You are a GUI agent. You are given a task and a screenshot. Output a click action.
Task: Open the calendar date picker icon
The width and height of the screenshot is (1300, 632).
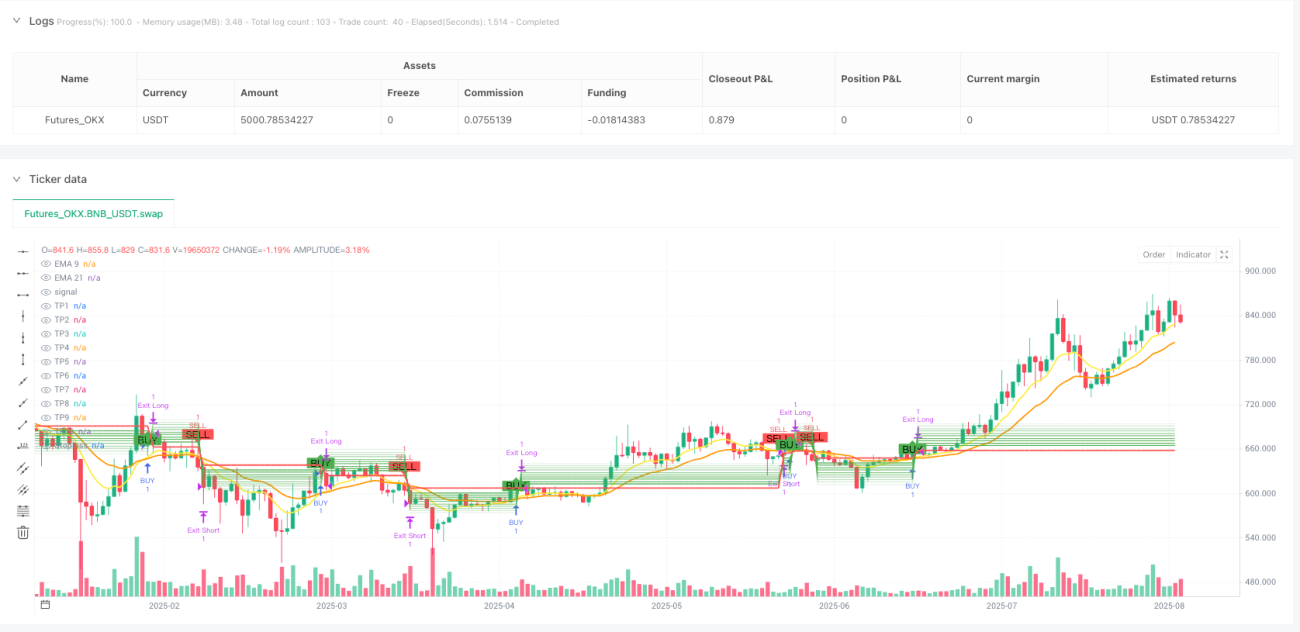click(x=44, y=605)
